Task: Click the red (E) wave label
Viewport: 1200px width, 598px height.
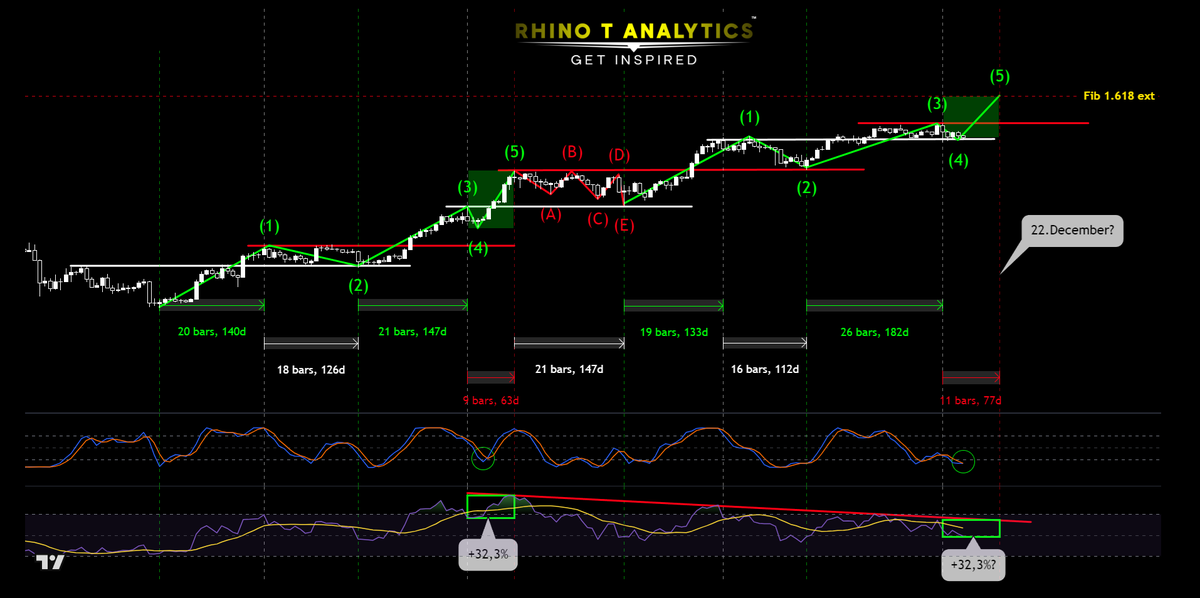Action: click(625, 227)
